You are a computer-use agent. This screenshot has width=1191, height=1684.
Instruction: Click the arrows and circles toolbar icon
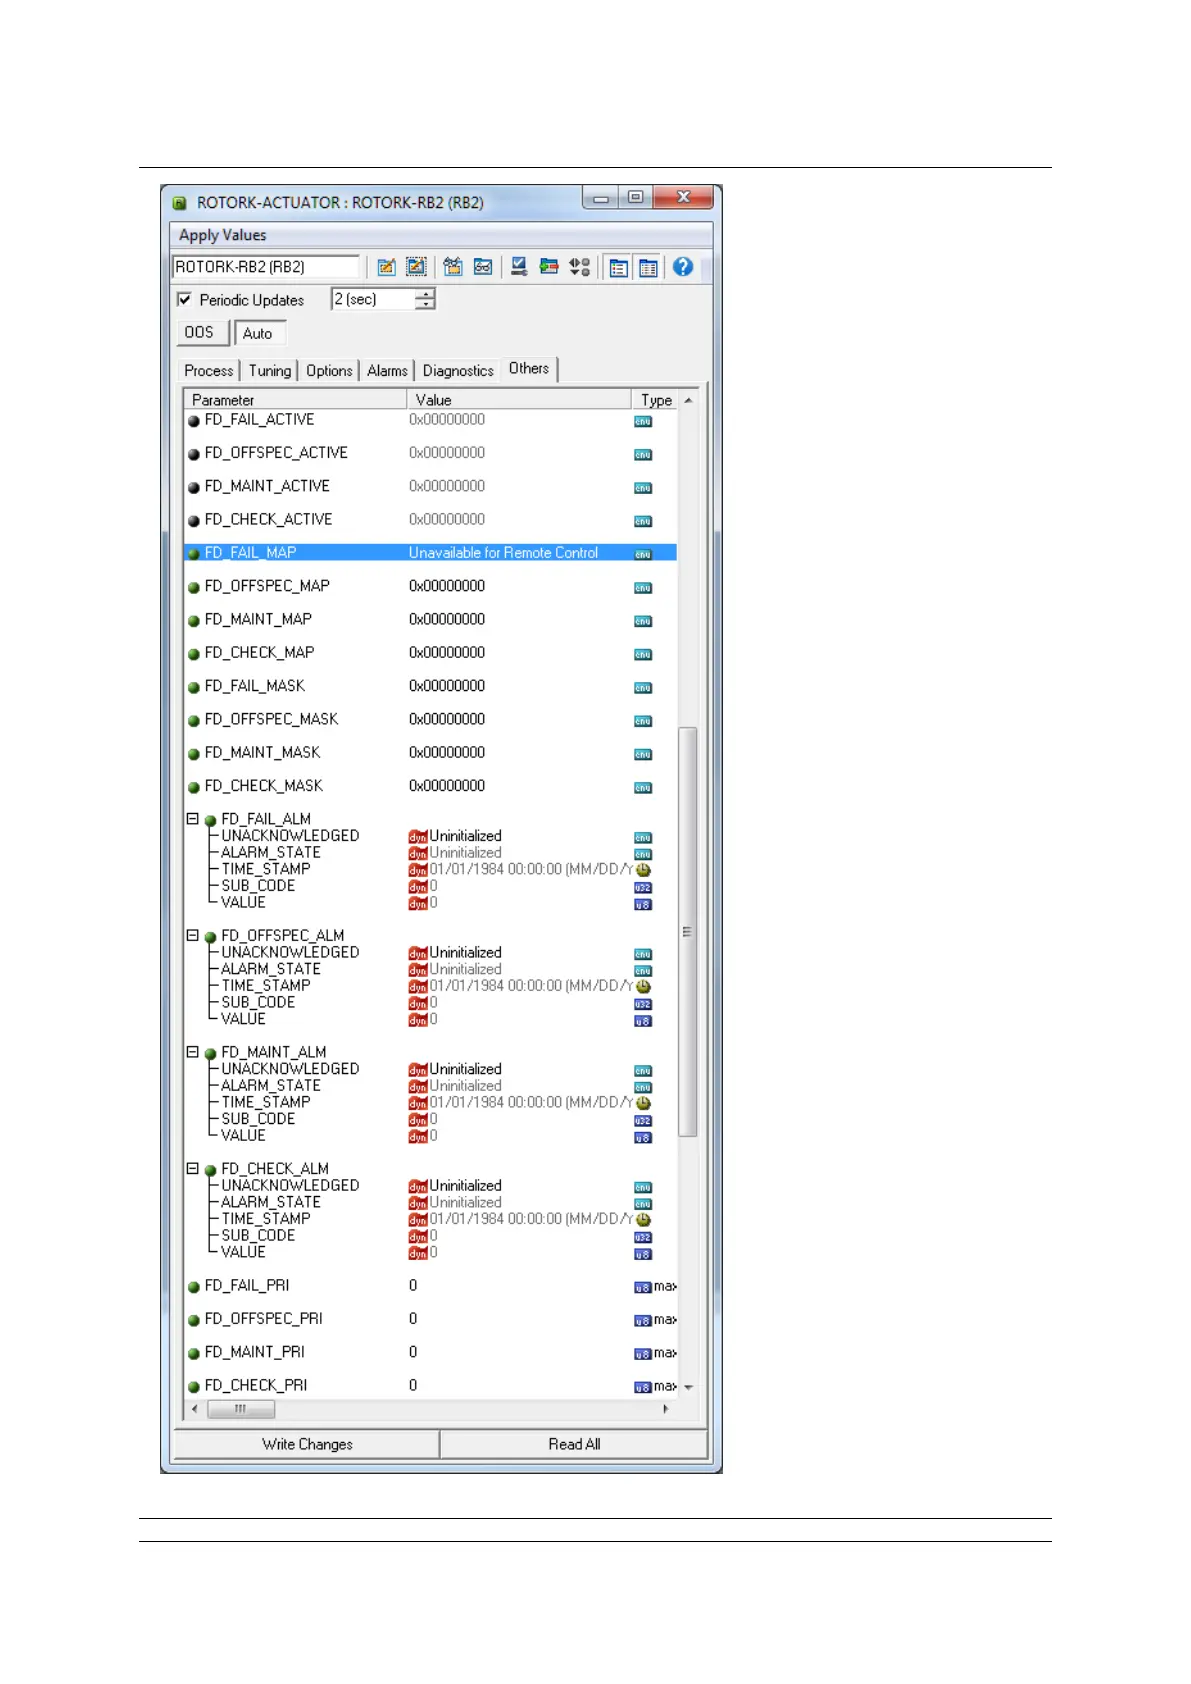tap(579, 267)
